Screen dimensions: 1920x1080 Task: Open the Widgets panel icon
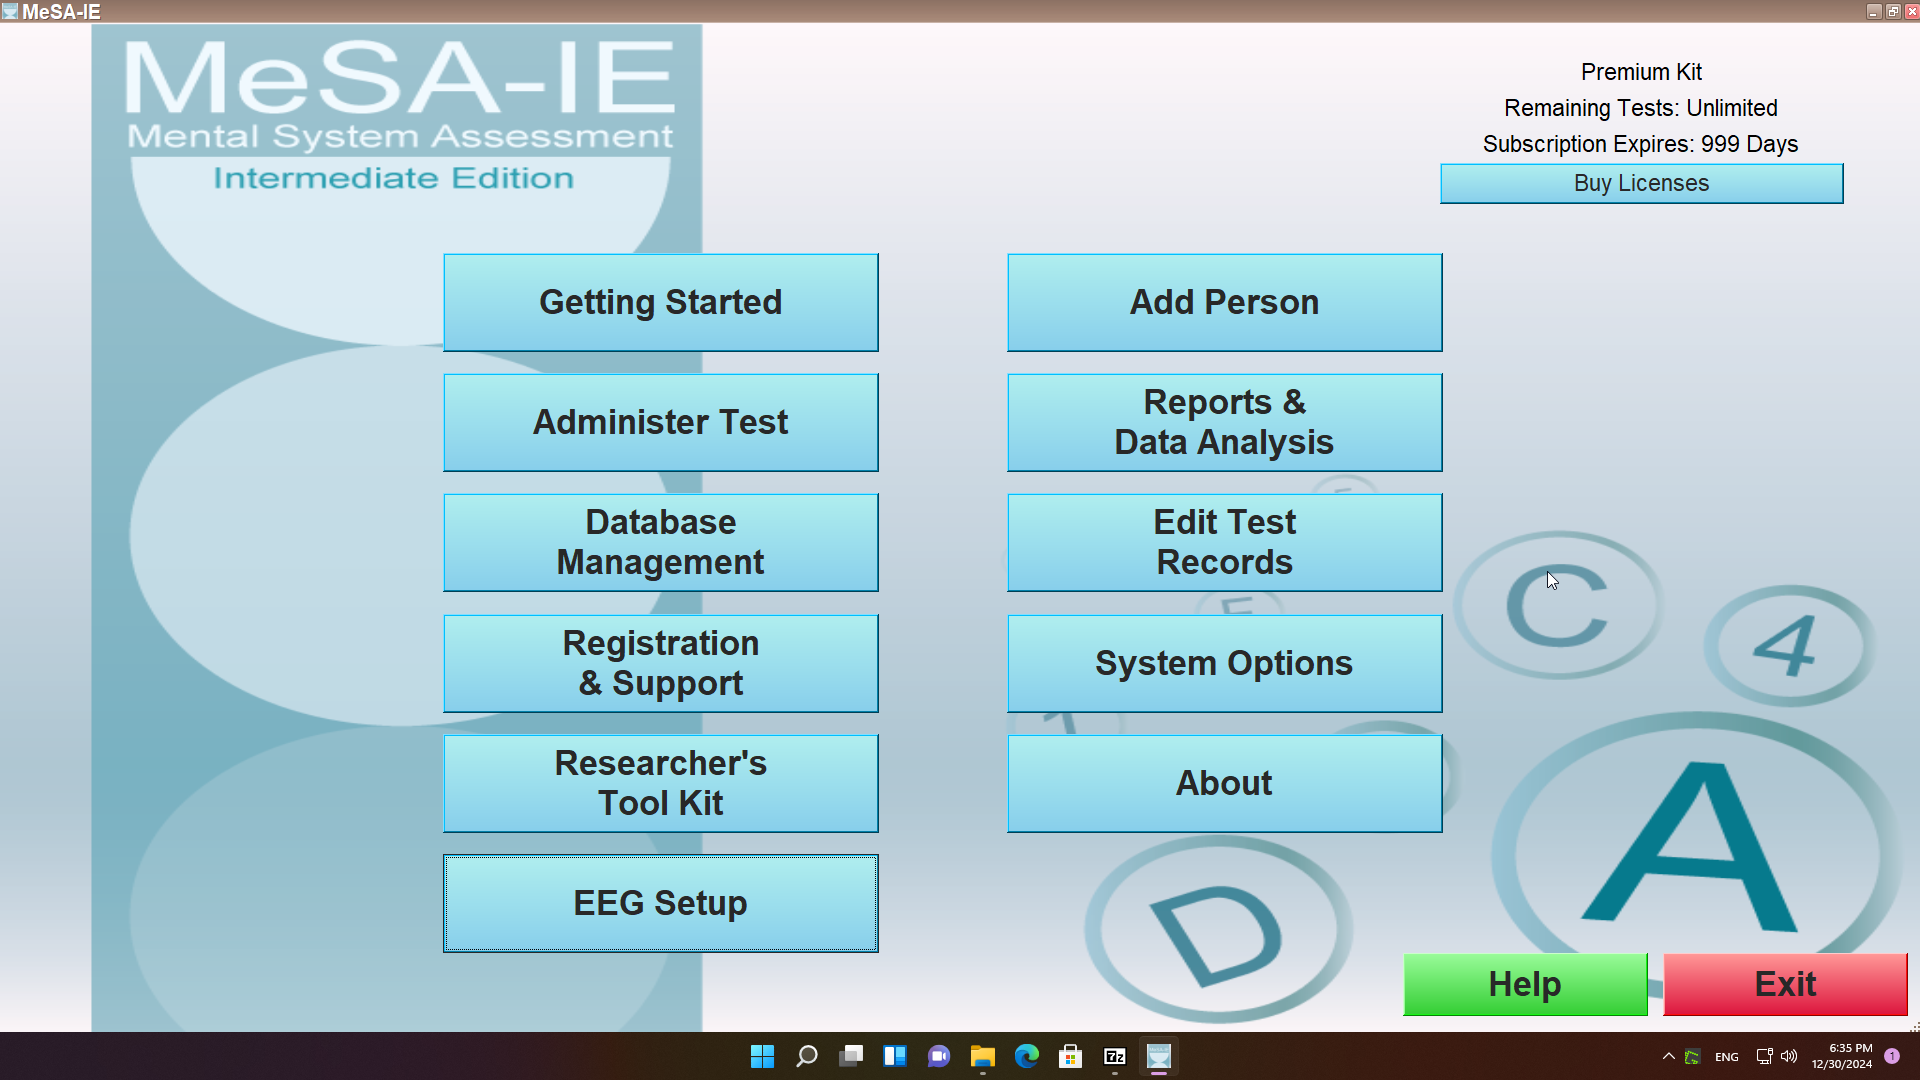pos(894,1056)
